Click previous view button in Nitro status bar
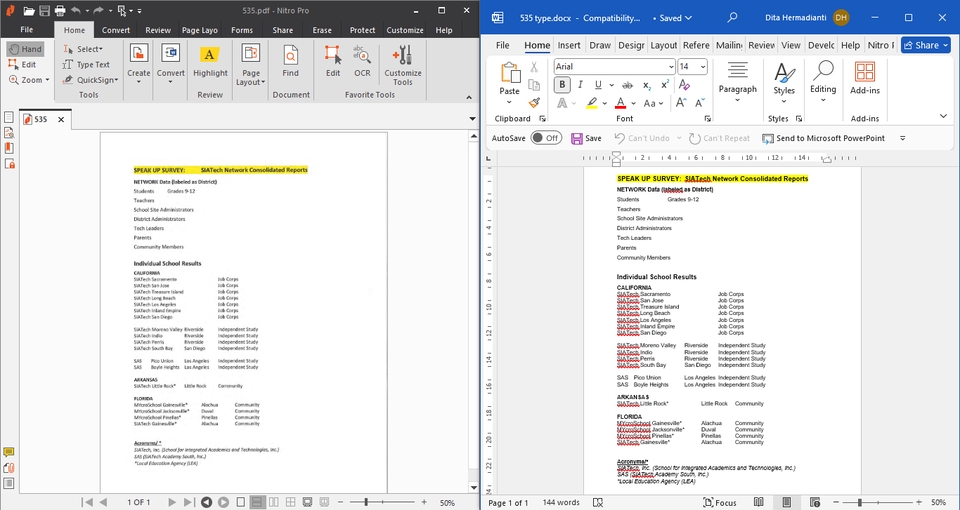Viewport: 960px width, 510px height. click(x=207, y=502)
